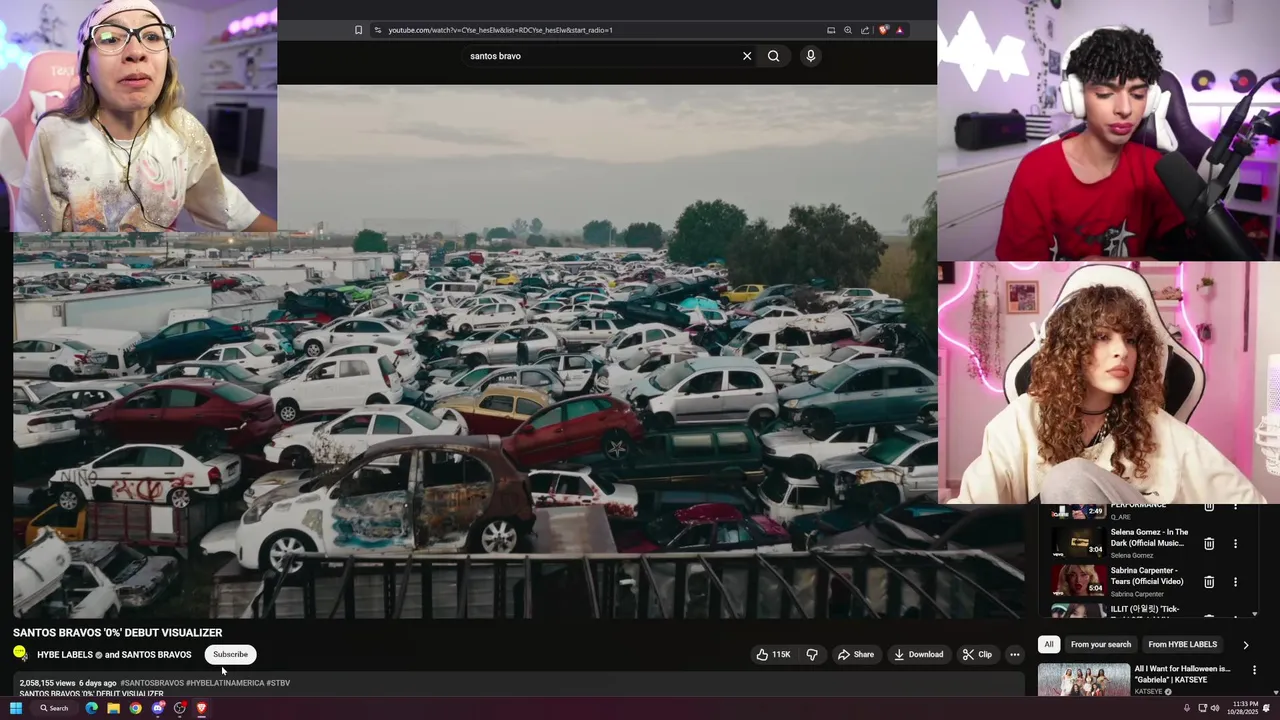Click the cast/media icon in address bar
The height and width of the screenshot is (720, 1280).
point(831,30)
